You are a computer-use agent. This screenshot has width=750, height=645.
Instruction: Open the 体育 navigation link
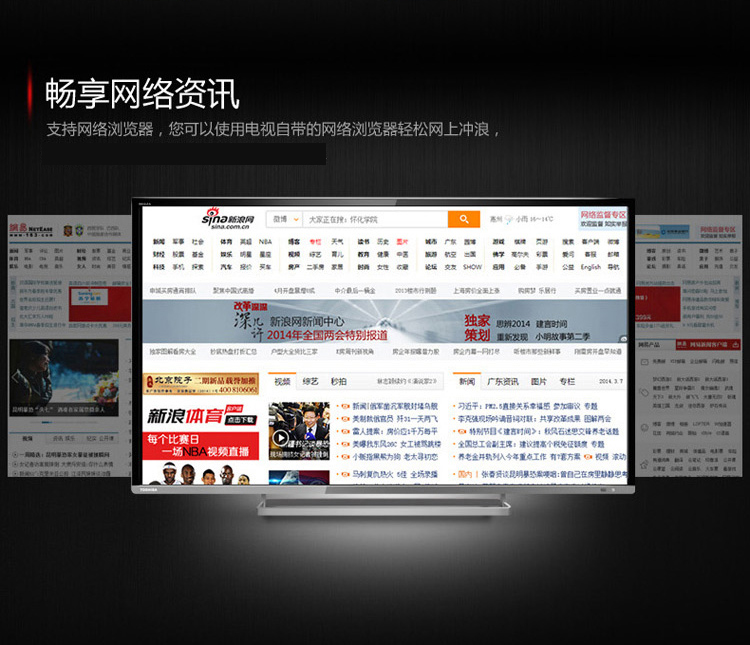[226, 242]
